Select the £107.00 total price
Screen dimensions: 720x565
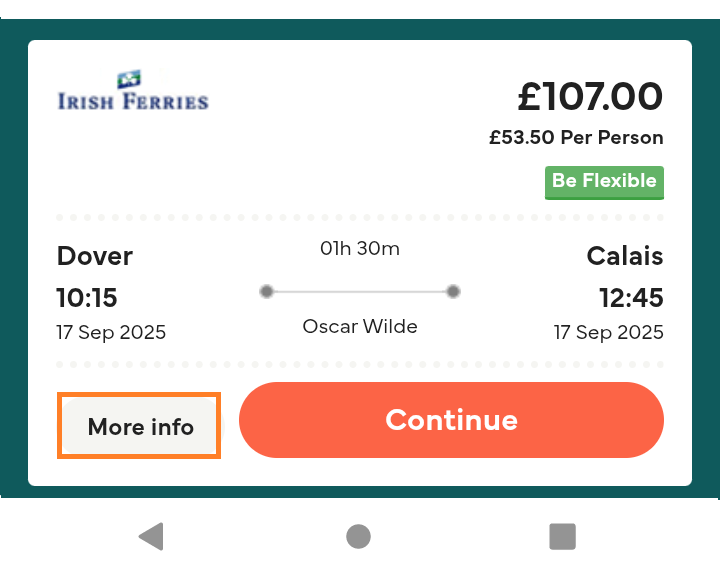590,96
